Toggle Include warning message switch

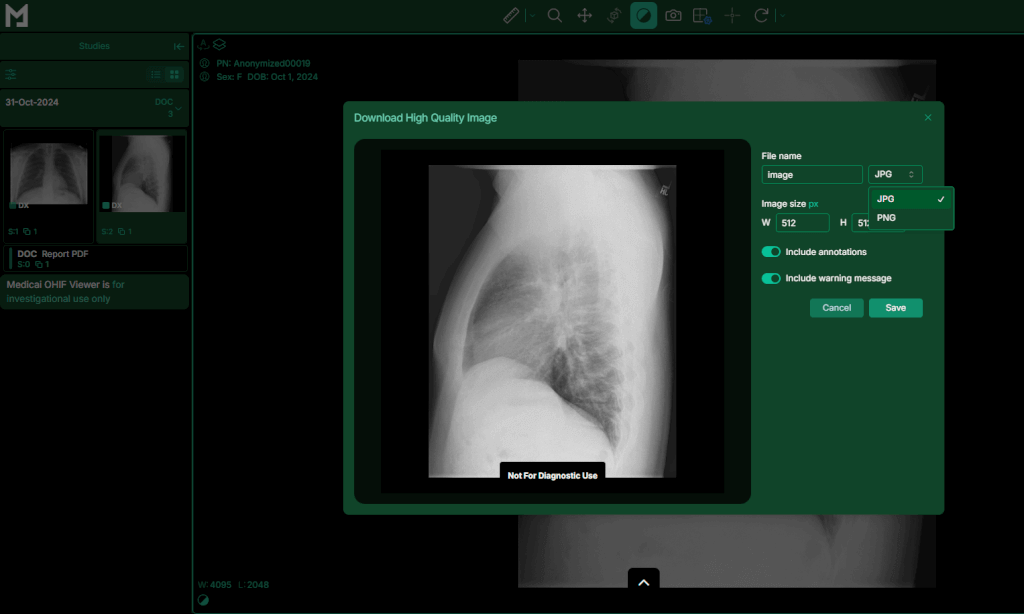[771, 279]
